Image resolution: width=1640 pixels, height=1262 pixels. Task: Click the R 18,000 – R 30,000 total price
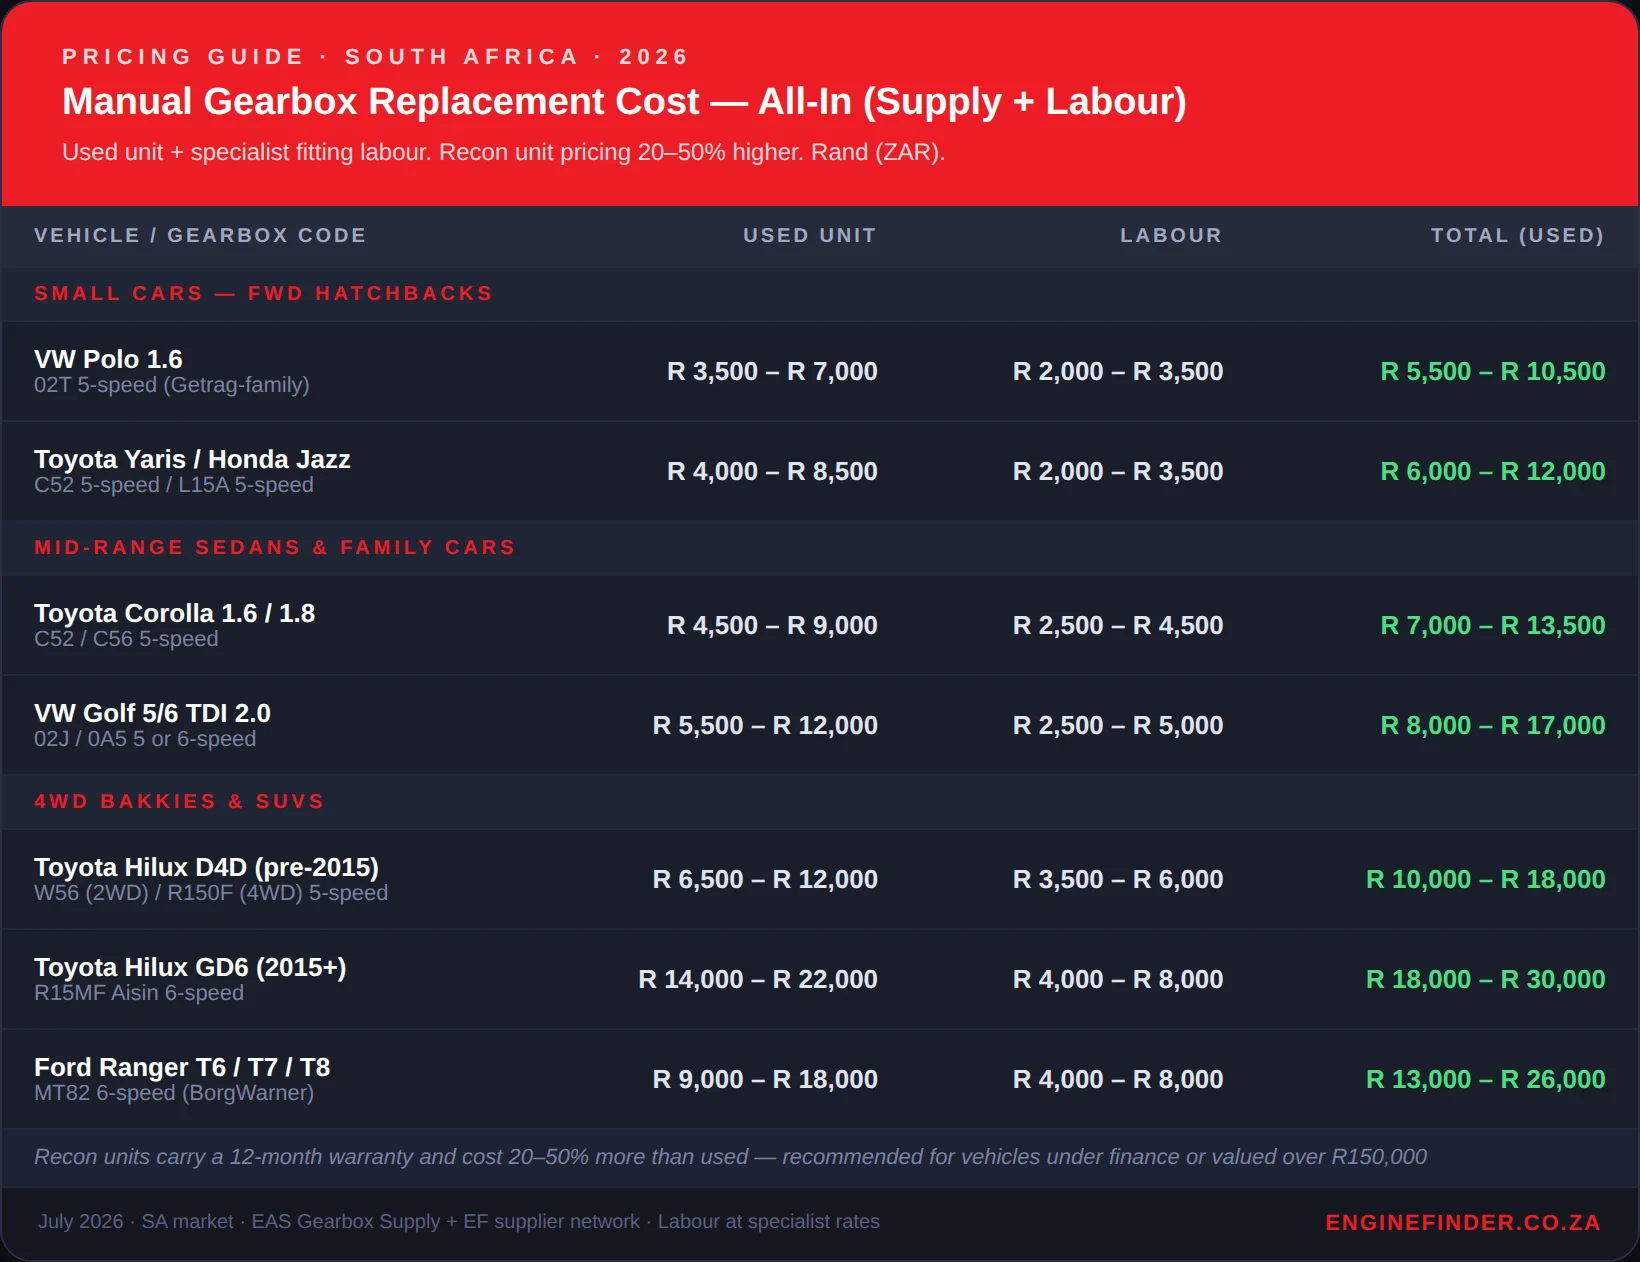(1485, 979)
